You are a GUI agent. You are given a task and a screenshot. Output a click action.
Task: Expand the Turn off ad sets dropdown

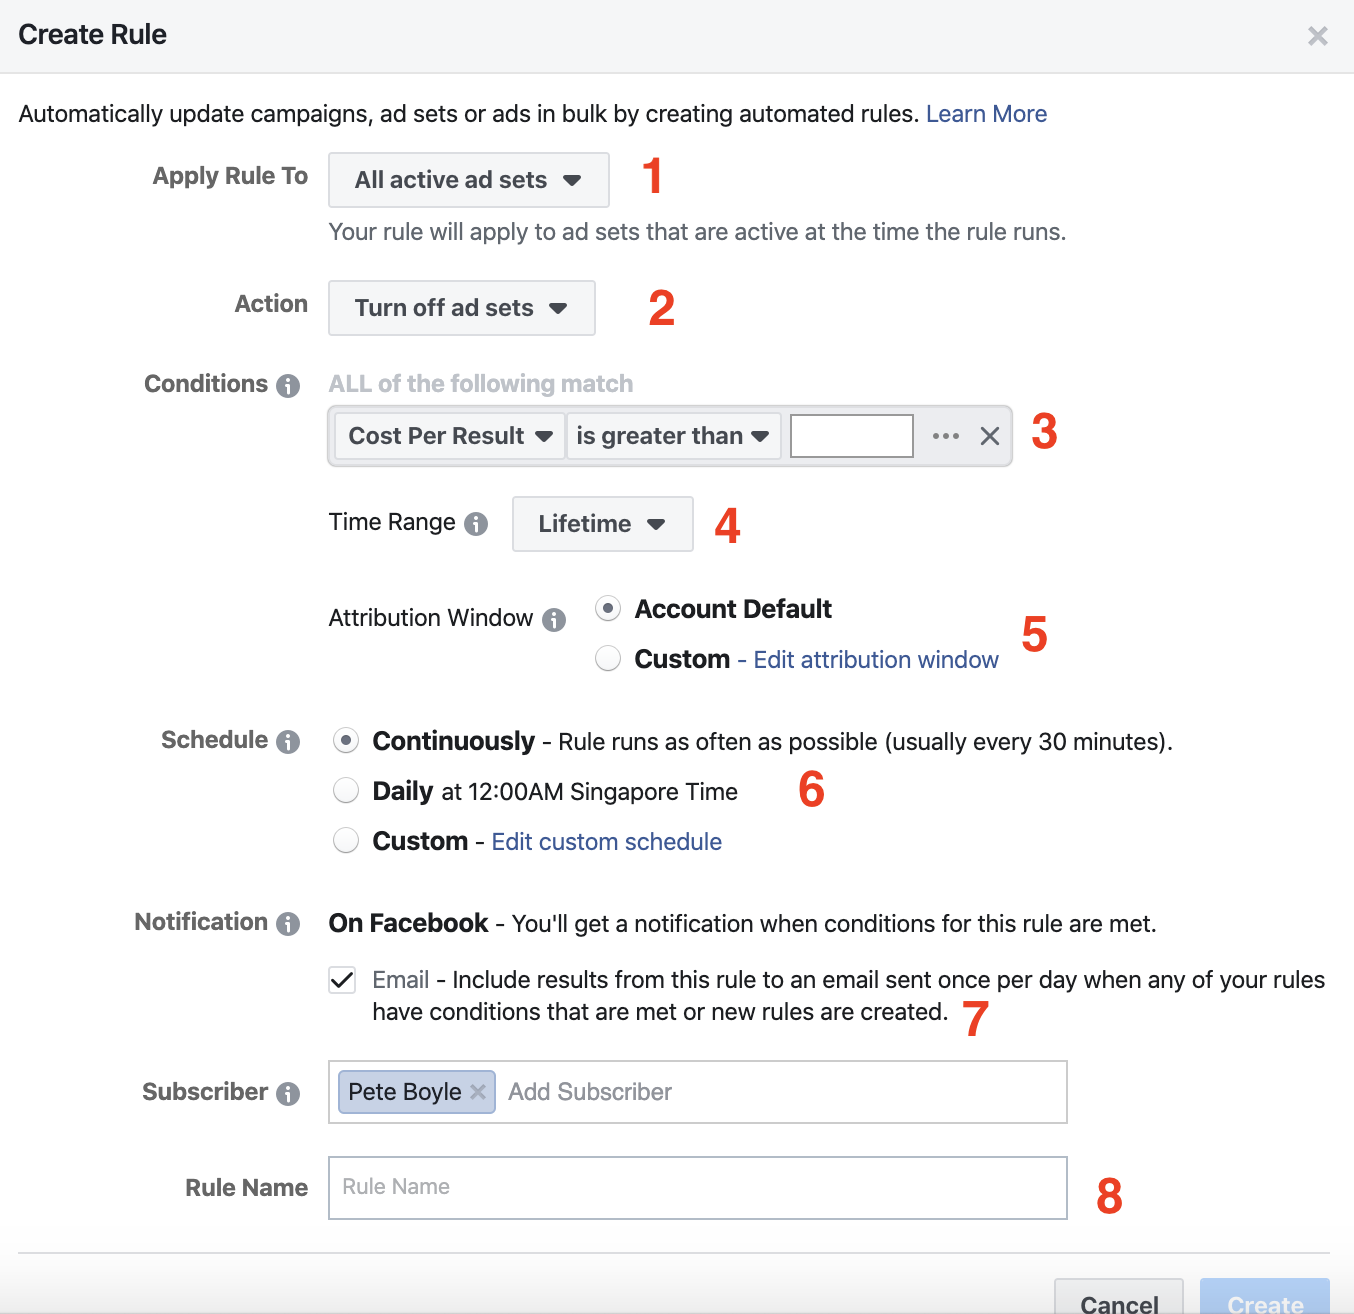tap(461, 308)
